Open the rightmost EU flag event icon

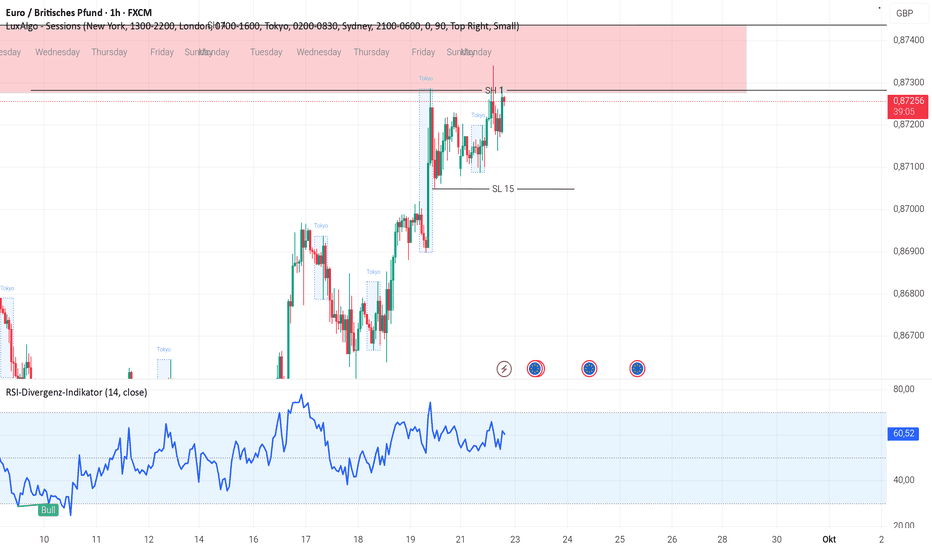(x=637, y=369)
